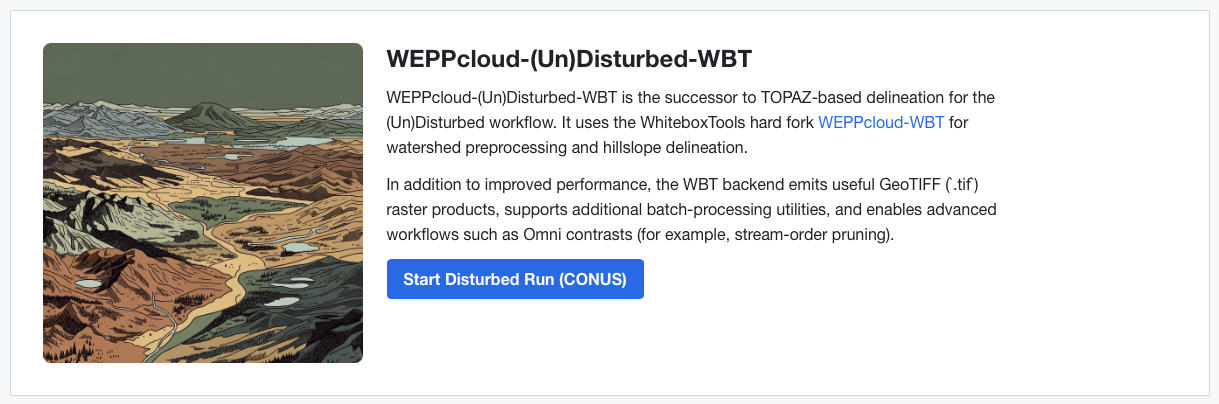Image resolution: width=1219 pixels, height=404 pixels.
Task: Click the WEPPcloud-(Un)Disturbed-WBT heading
Action: click(x=569, y=59)
